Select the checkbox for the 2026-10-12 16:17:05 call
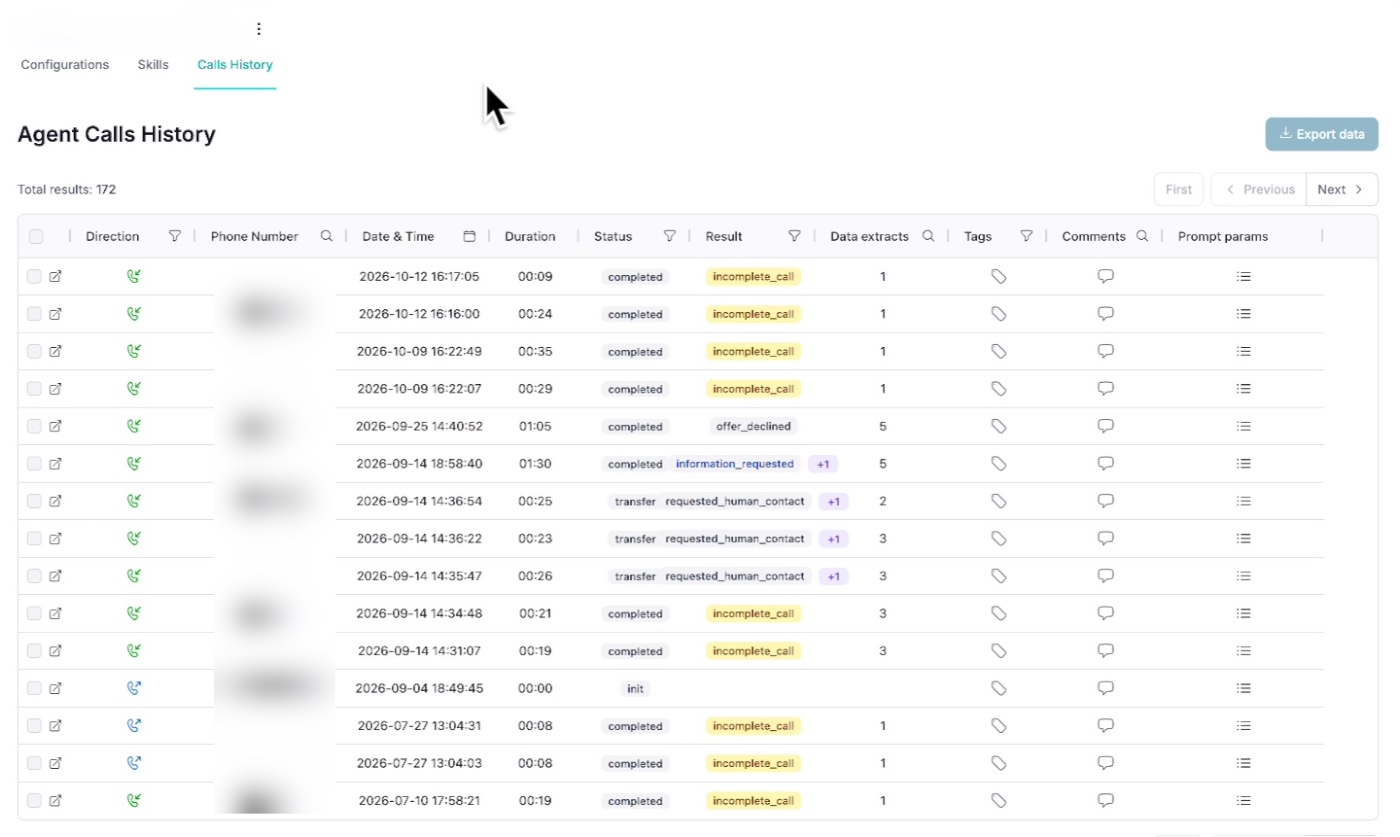1400x837 pixels. 35,277
